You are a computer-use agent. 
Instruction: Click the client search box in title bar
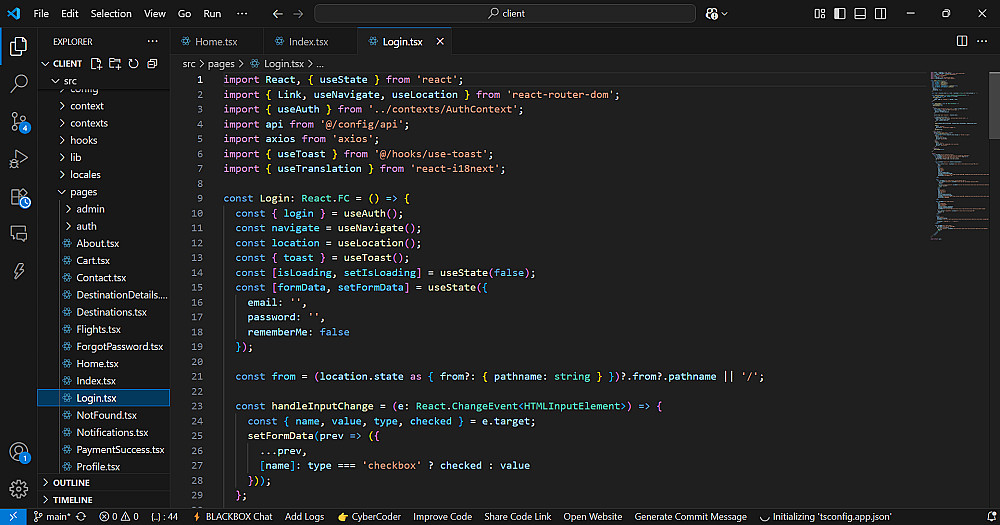(505, 14)
